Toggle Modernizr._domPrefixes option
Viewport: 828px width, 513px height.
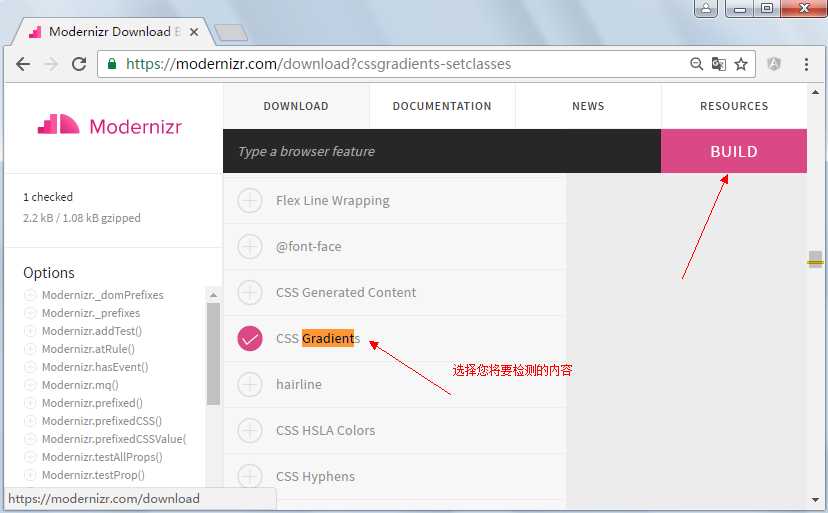(30, 295)
